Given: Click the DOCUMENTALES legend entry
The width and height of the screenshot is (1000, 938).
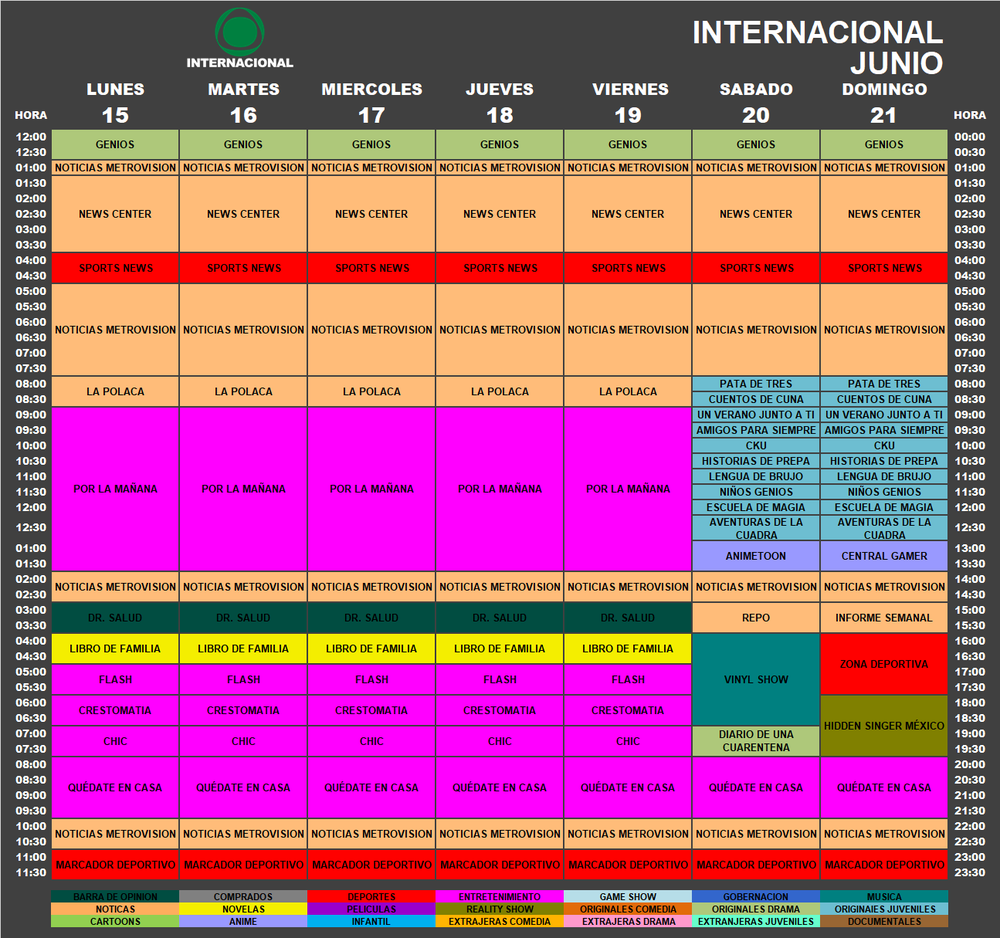Looking at the screenshot, I should (x=883, y=922).
